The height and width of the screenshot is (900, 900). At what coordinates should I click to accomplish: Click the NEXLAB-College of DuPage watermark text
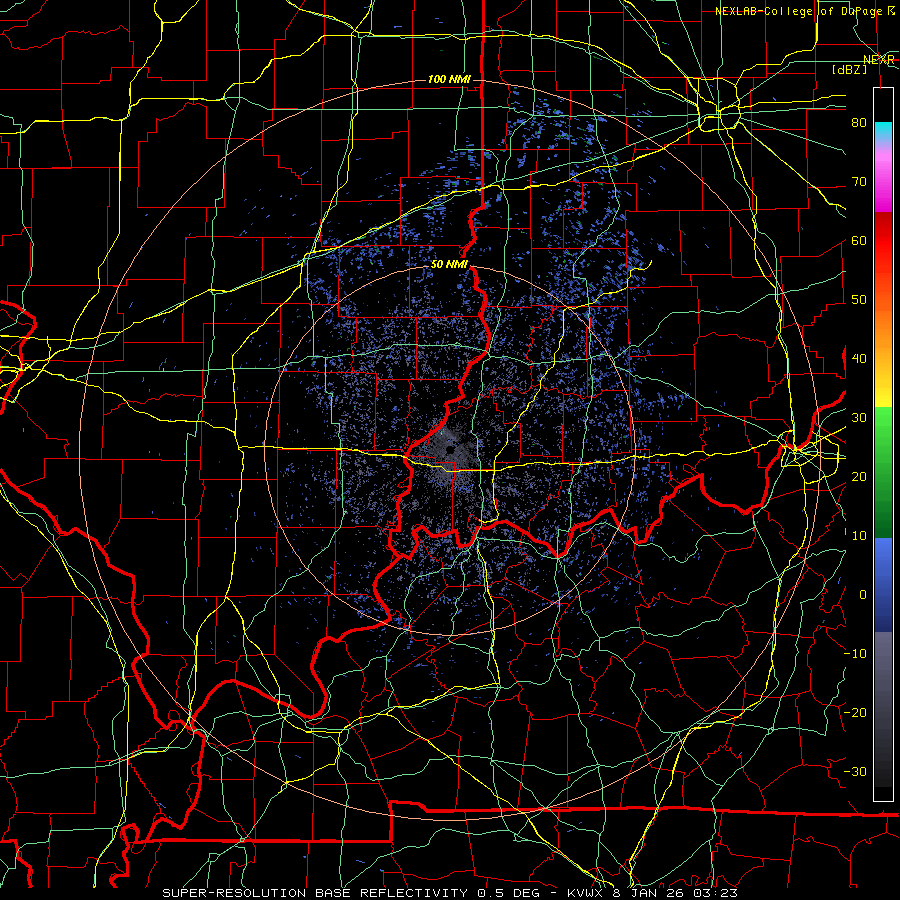804,11
